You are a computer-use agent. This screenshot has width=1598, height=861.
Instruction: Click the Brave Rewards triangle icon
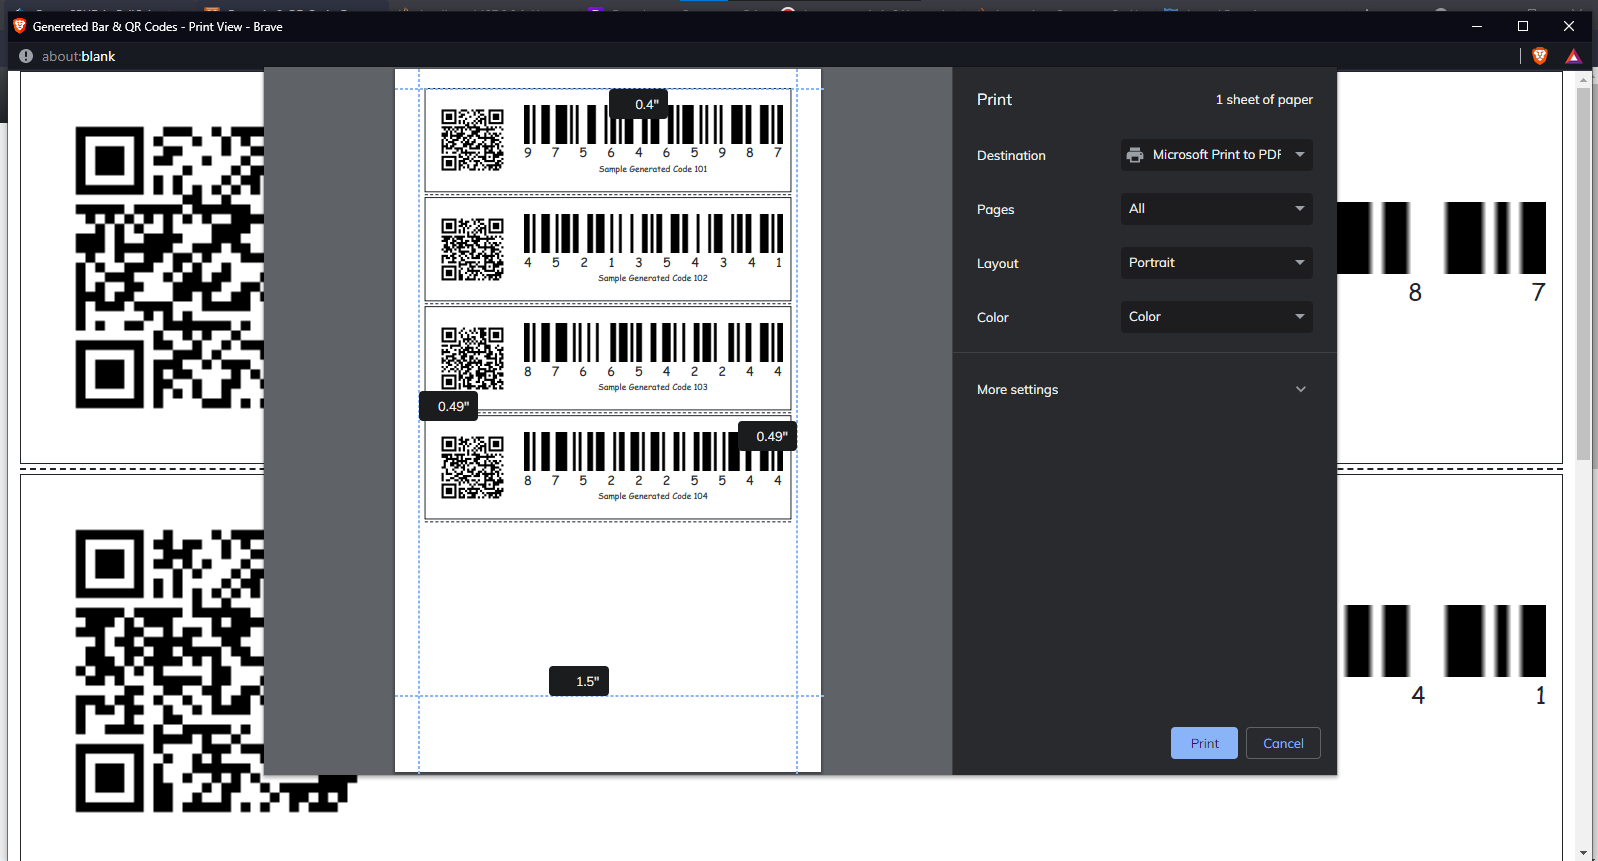click(1574, 56)
